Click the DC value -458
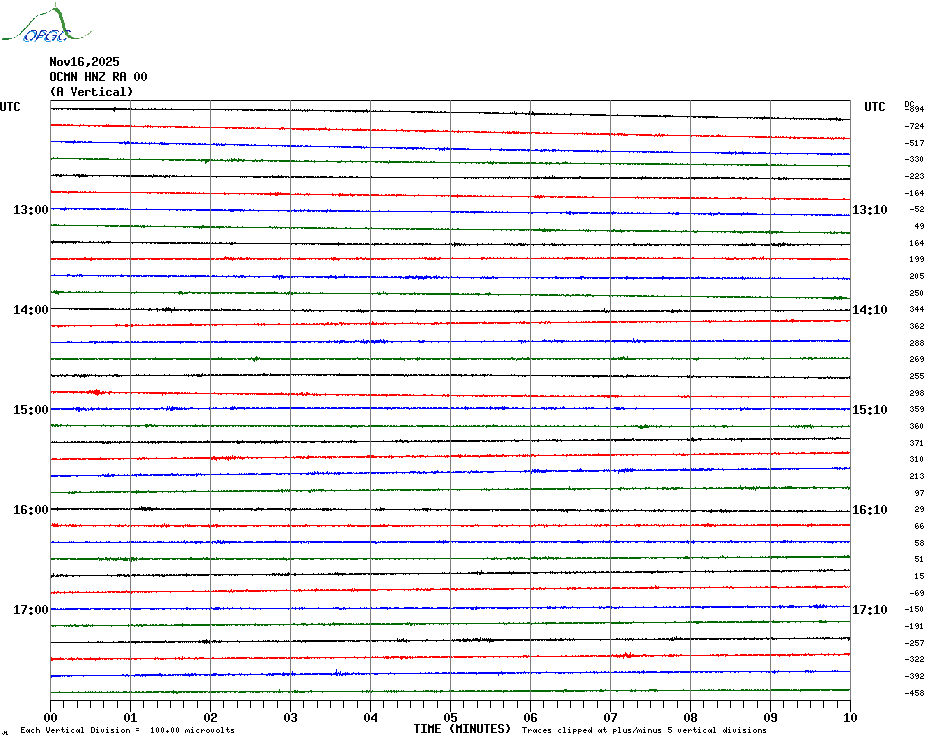Image resolution: width=930 pixels, height=744 pixels. [914, 693]
